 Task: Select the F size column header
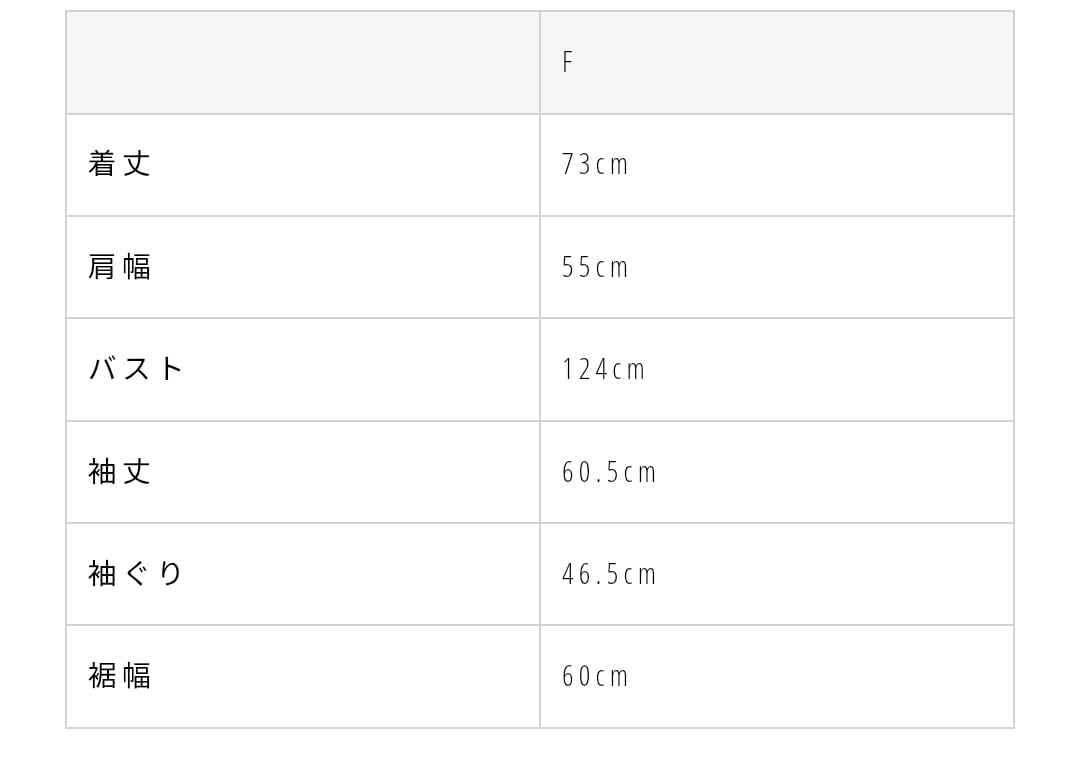pos(567,63)
